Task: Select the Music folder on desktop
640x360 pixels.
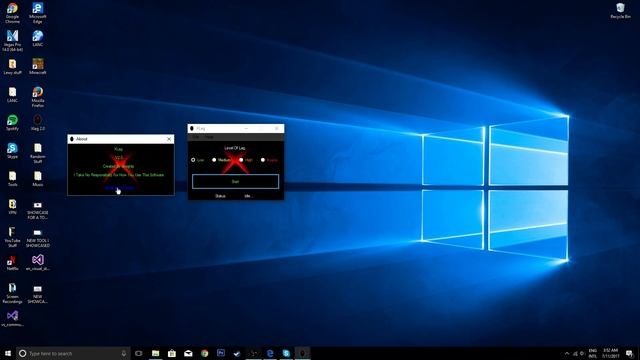Action: point(38,178)
